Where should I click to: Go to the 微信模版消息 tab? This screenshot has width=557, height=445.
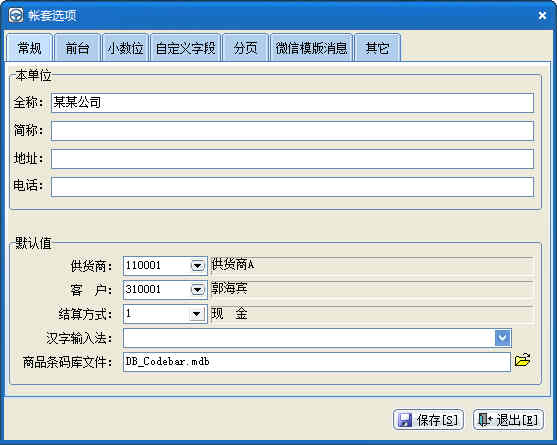coord(311,48)
